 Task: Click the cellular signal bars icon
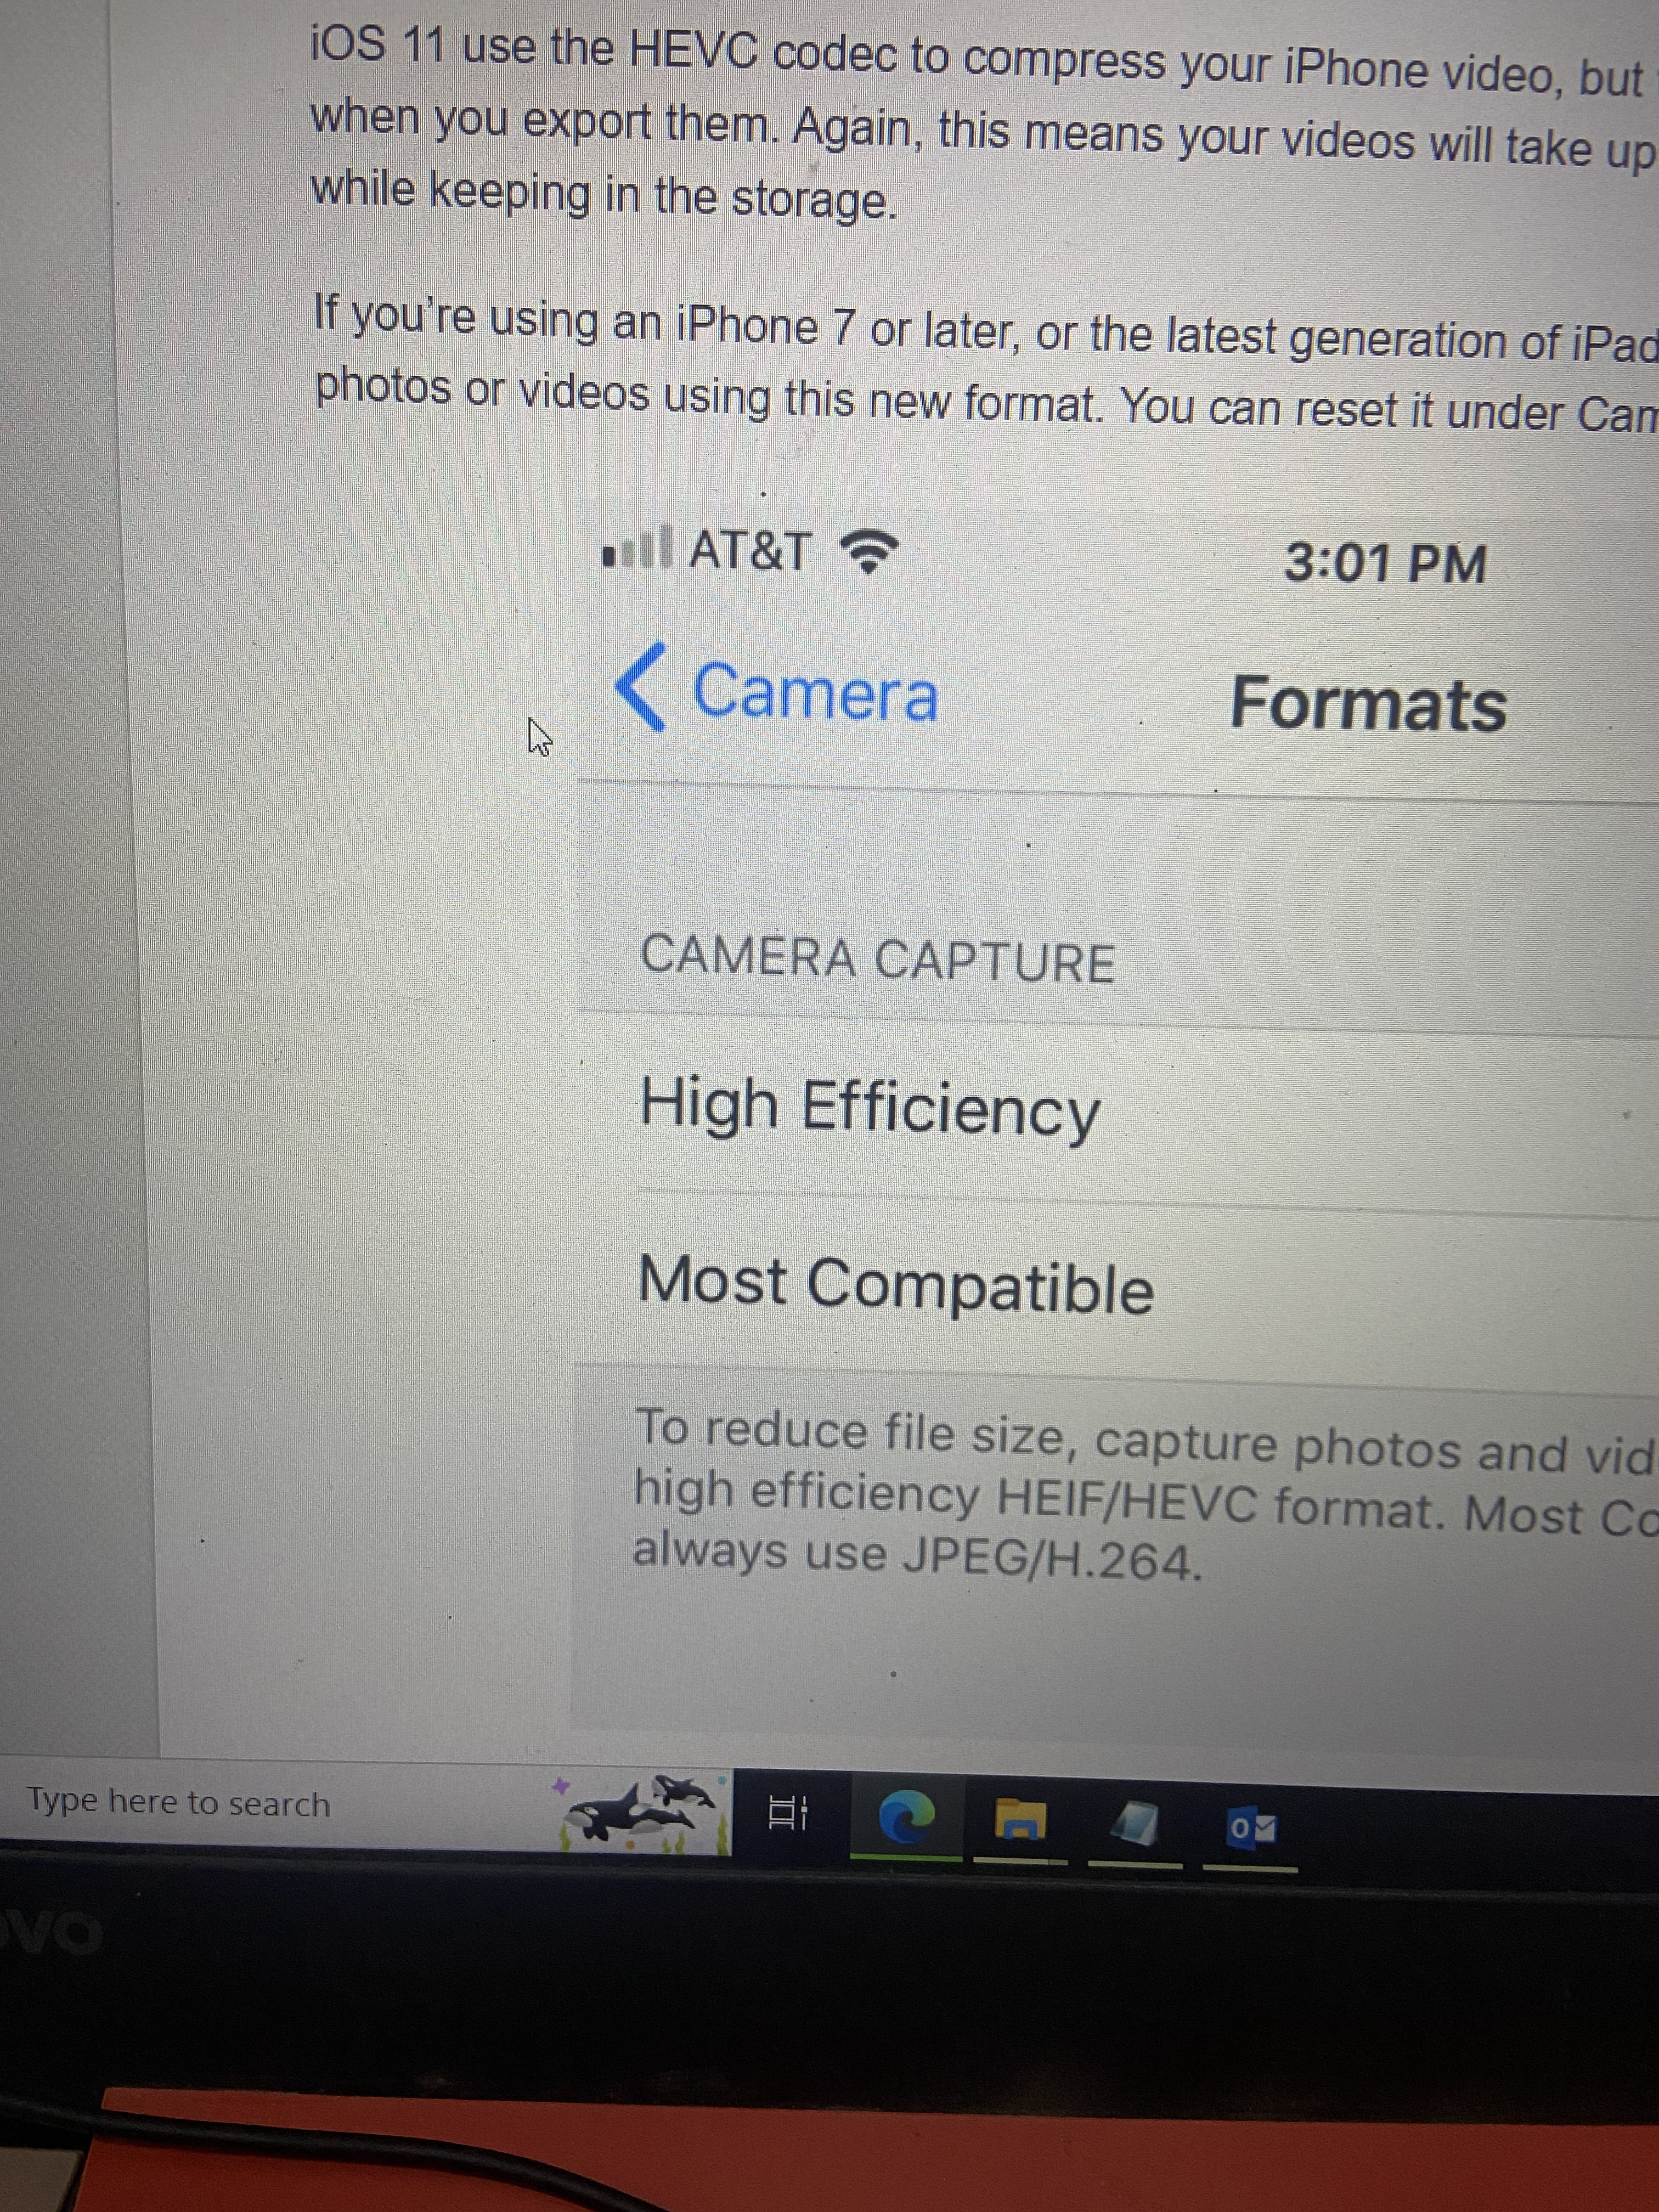(x=637, y=547)
